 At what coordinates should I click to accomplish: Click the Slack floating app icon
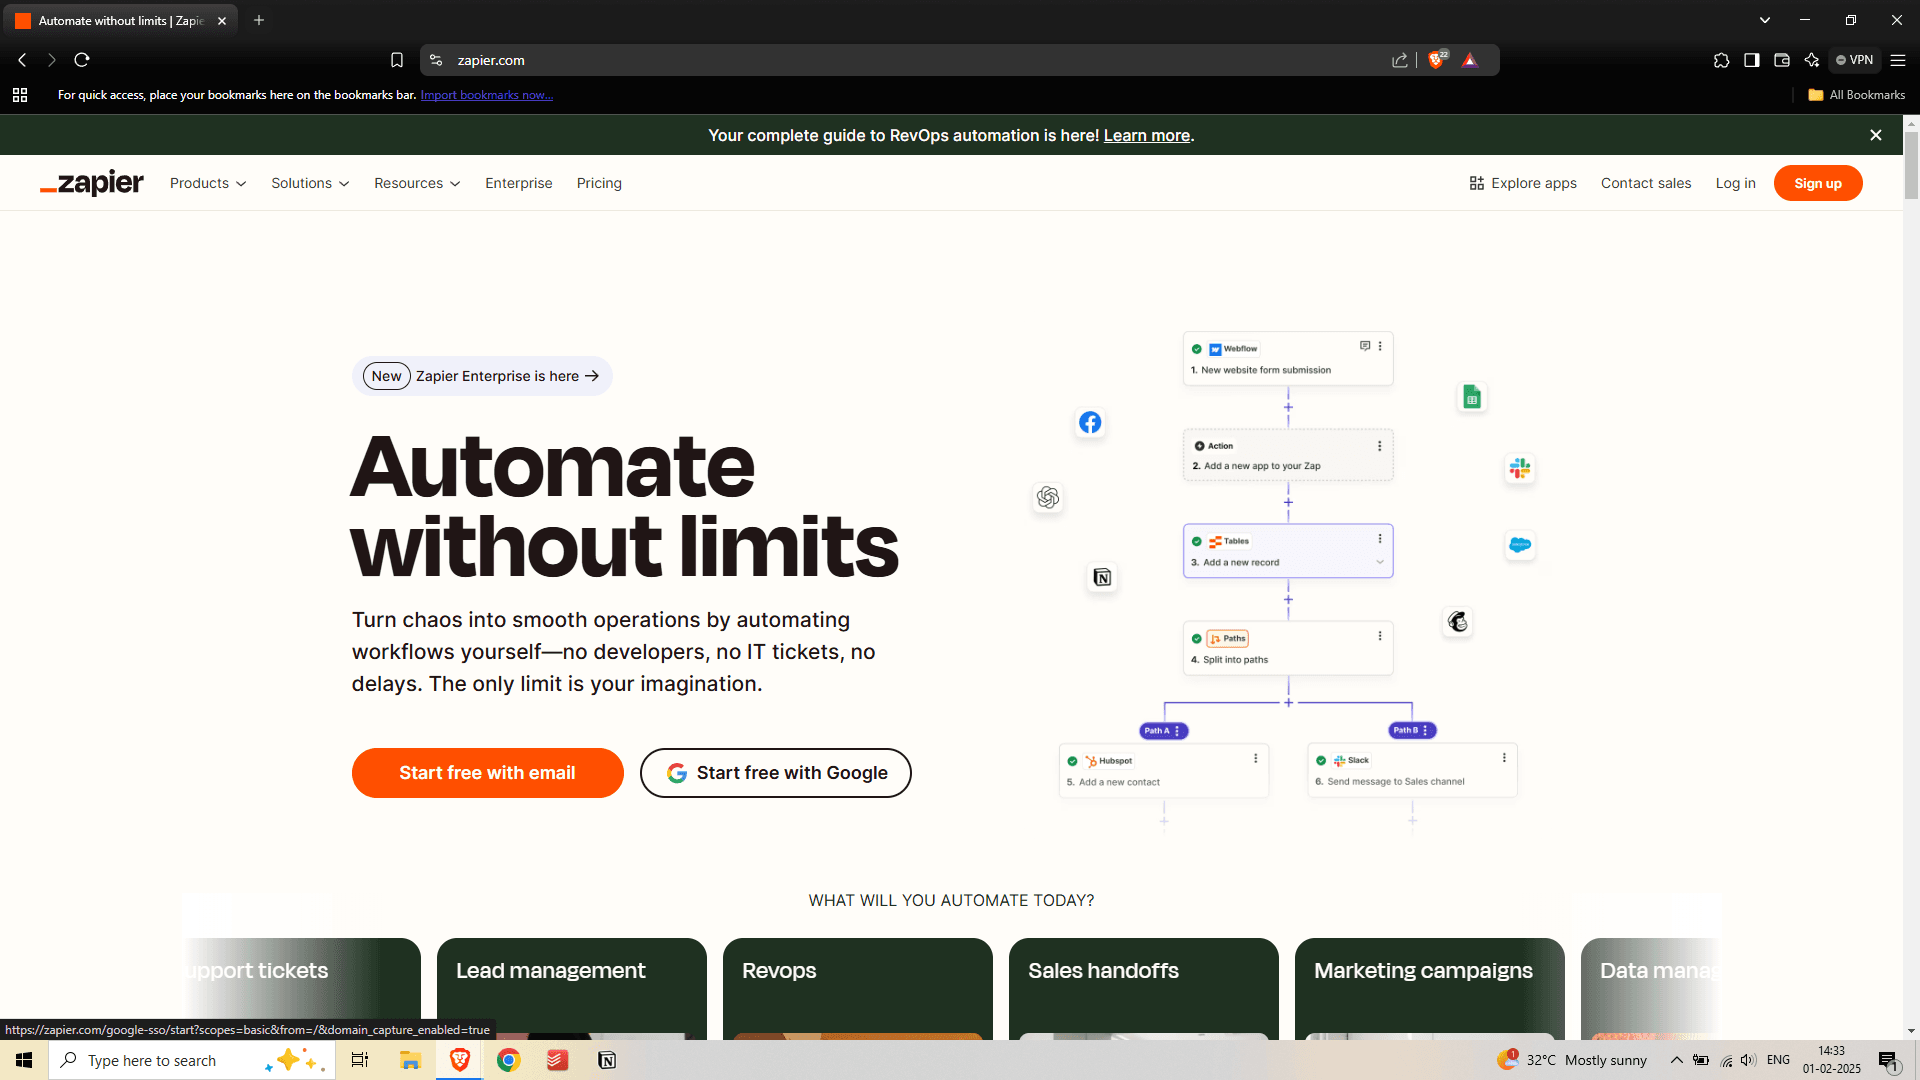coord(1520,468)
